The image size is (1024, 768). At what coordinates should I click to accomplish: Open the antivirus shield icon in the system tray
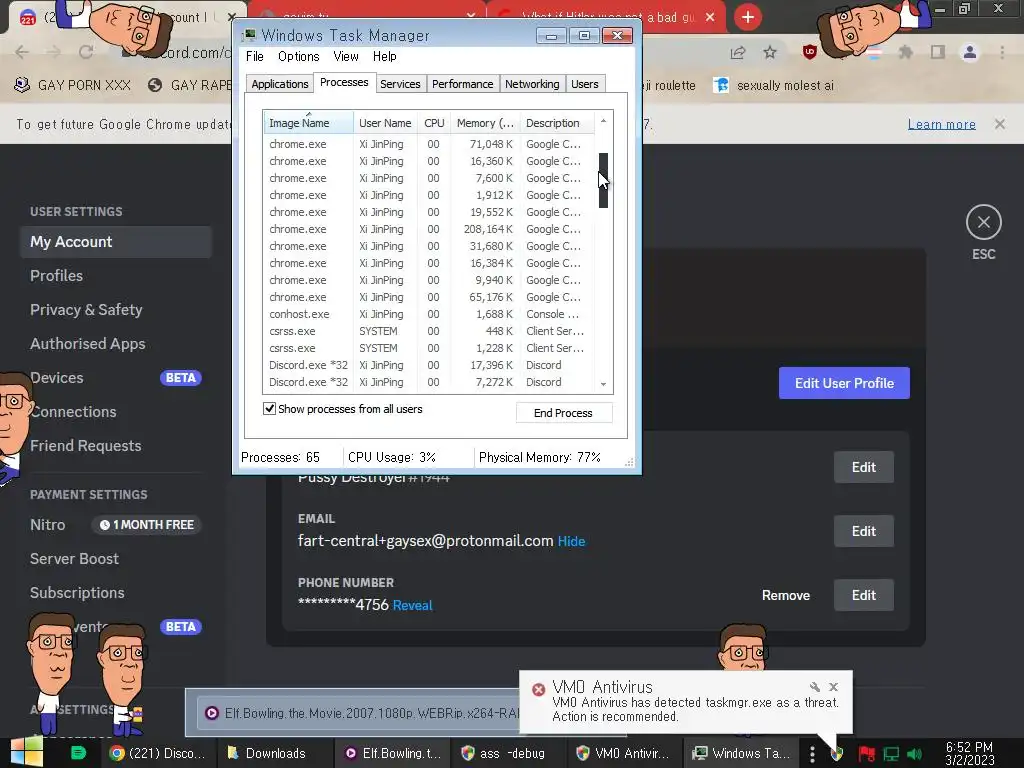837,754
